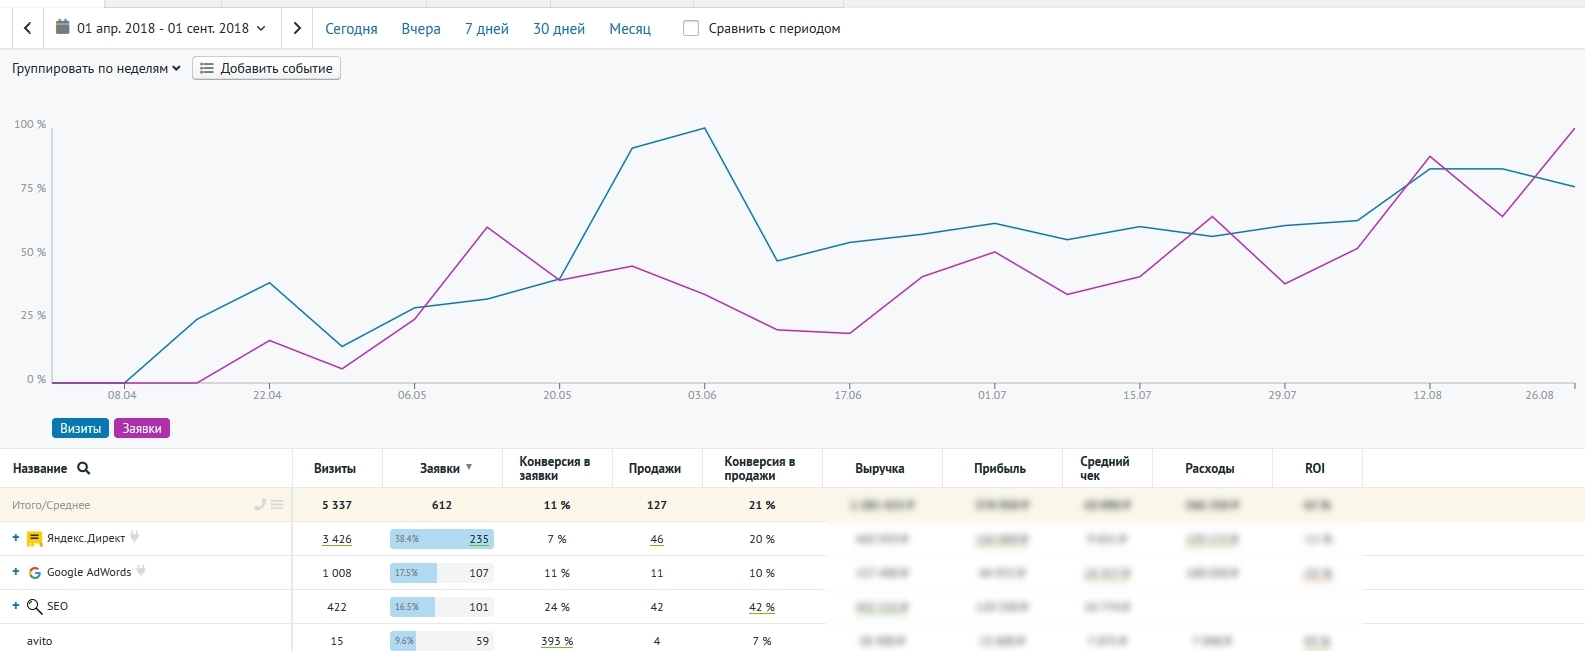
Task: Toggle Визиты series in chart legend
Action: click(80, 428)
